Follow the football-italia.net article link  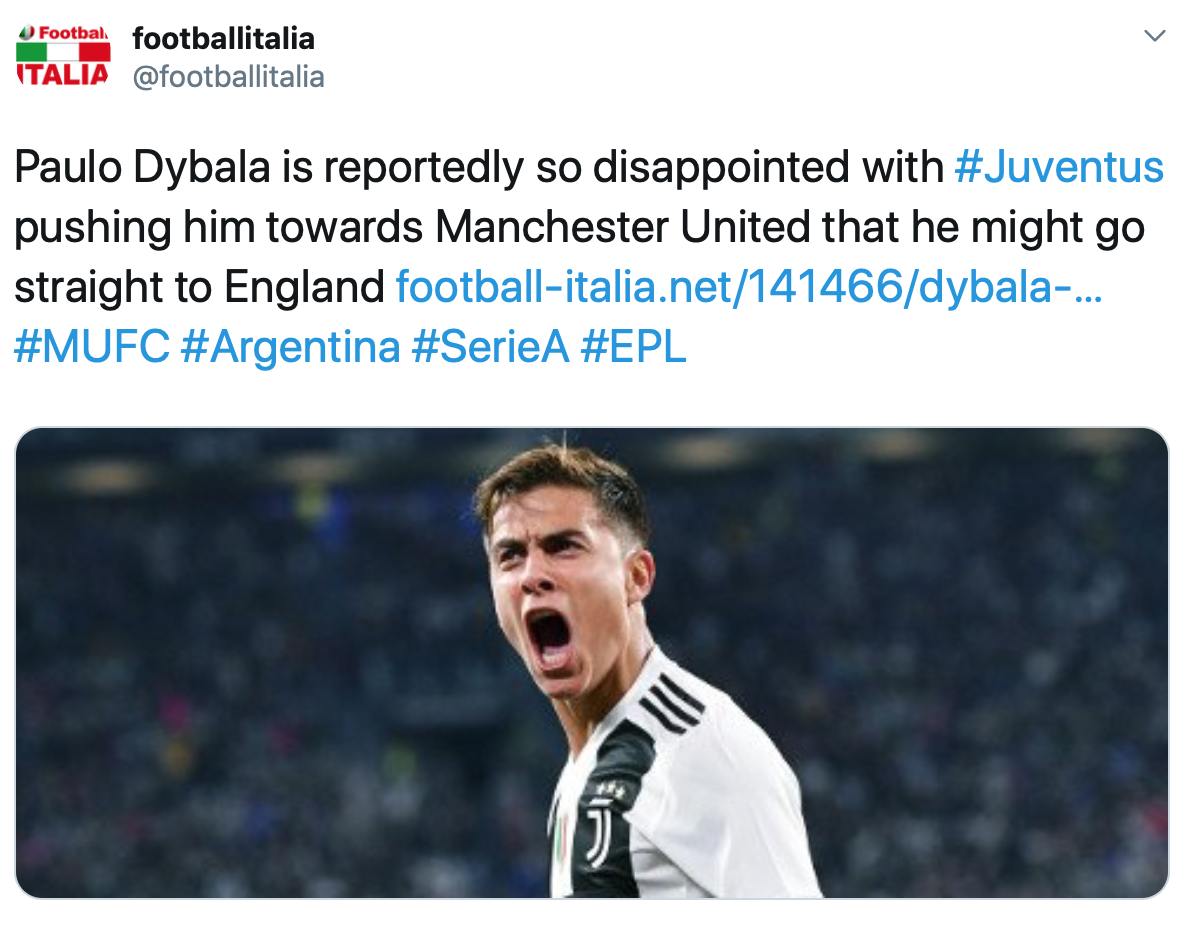(x=748, y=287)
